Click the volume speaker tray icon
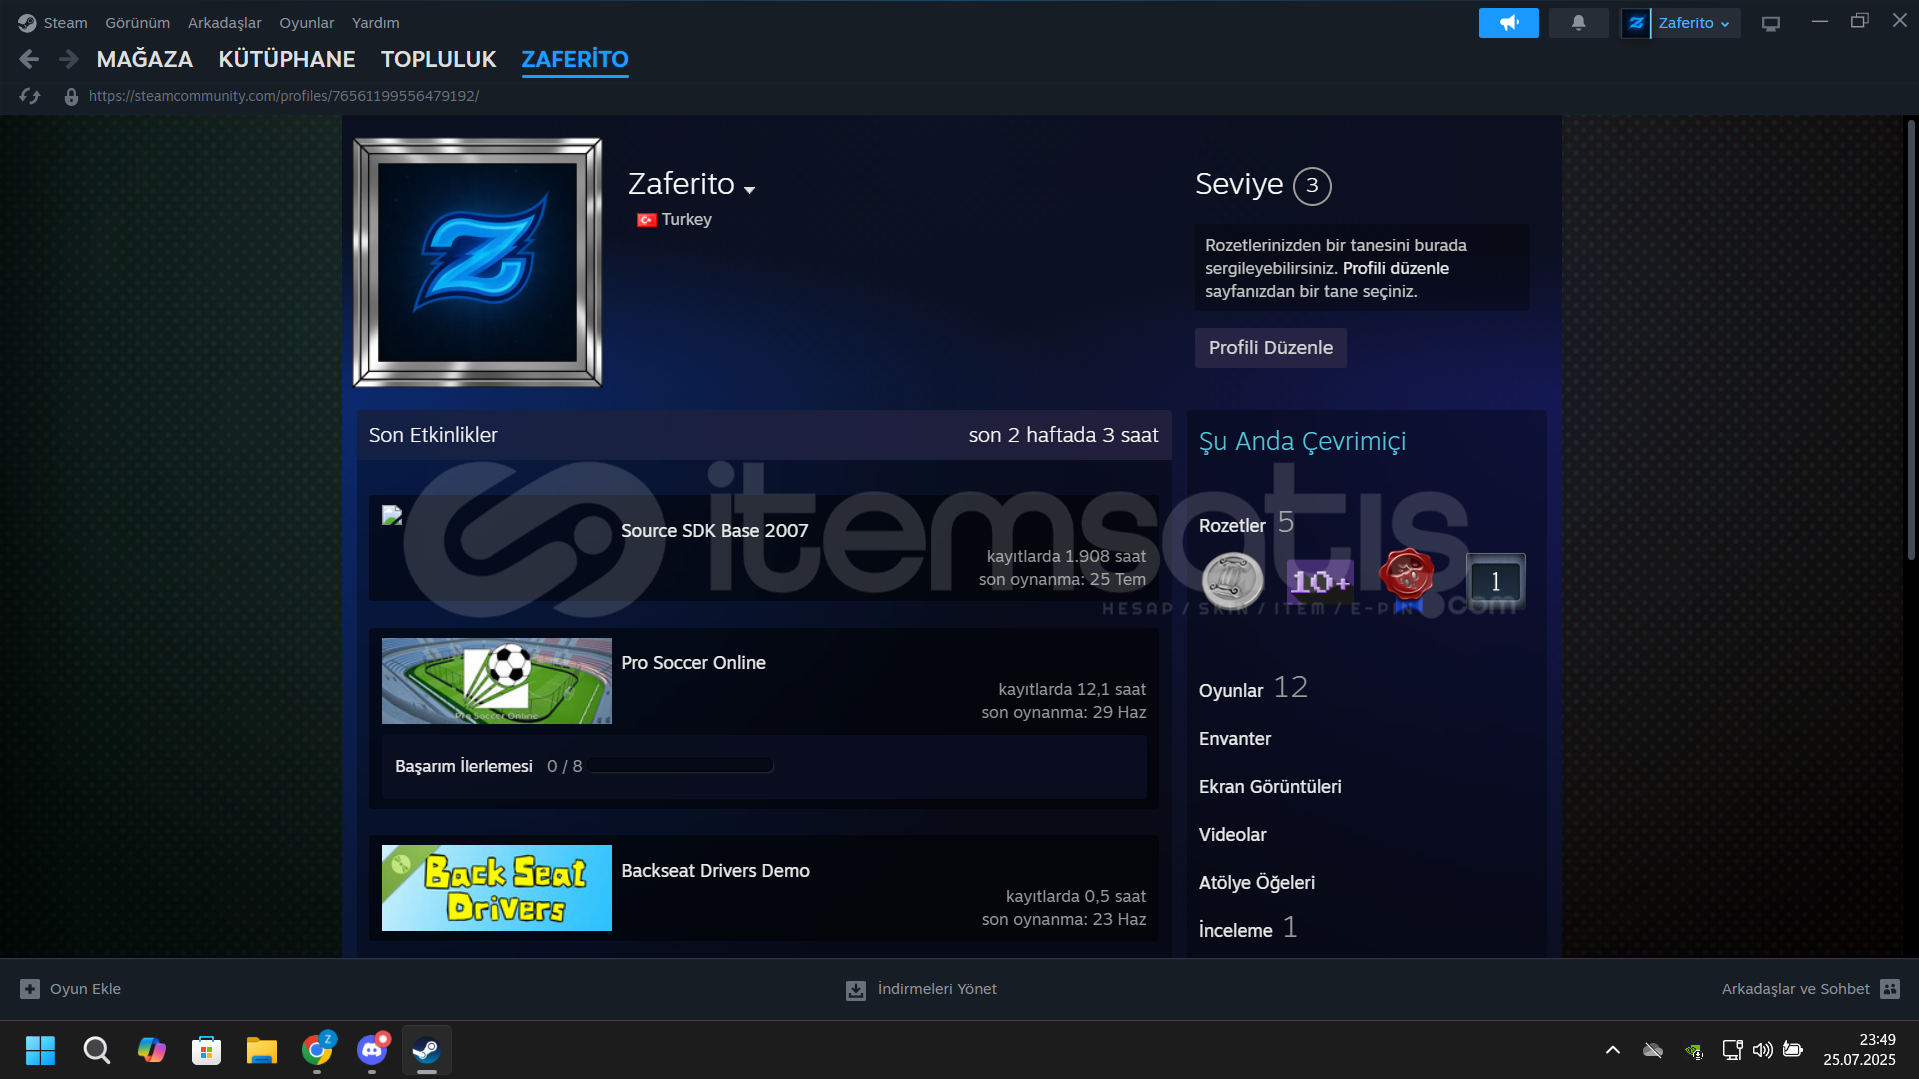The height and width of the screenshot is (1079, 1919). [x=1762, y=1050]
